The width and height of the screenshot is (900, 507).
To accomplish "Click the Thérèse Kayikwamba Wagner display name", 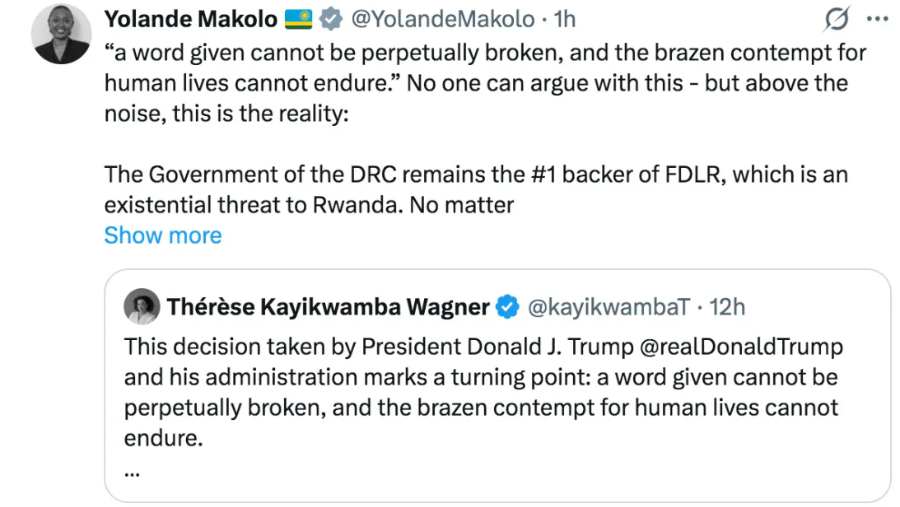I will (328, 307).
